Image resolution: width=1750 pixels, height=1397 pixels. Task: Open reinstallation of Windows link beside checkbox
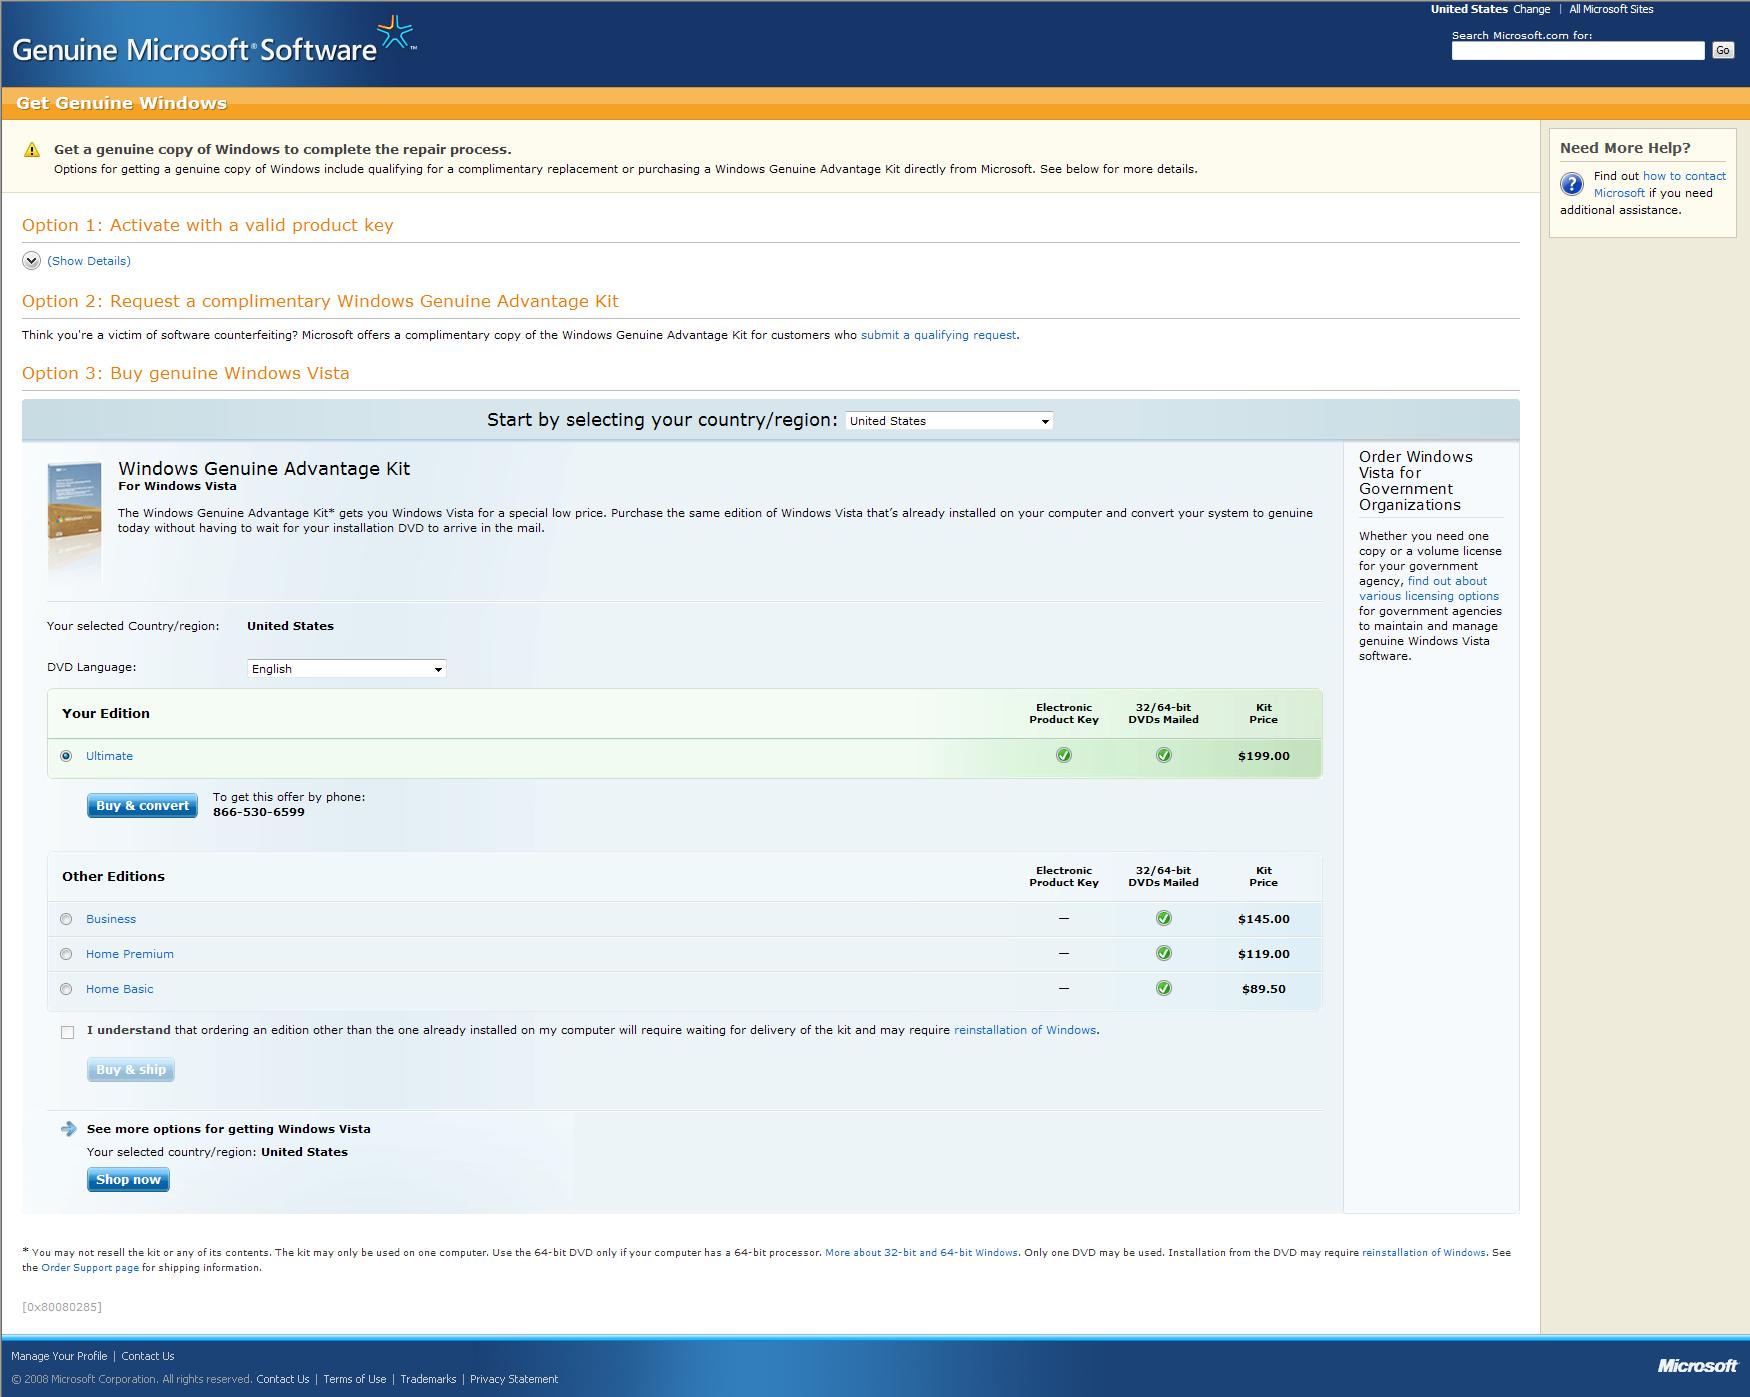[x=1025, y=1030]
